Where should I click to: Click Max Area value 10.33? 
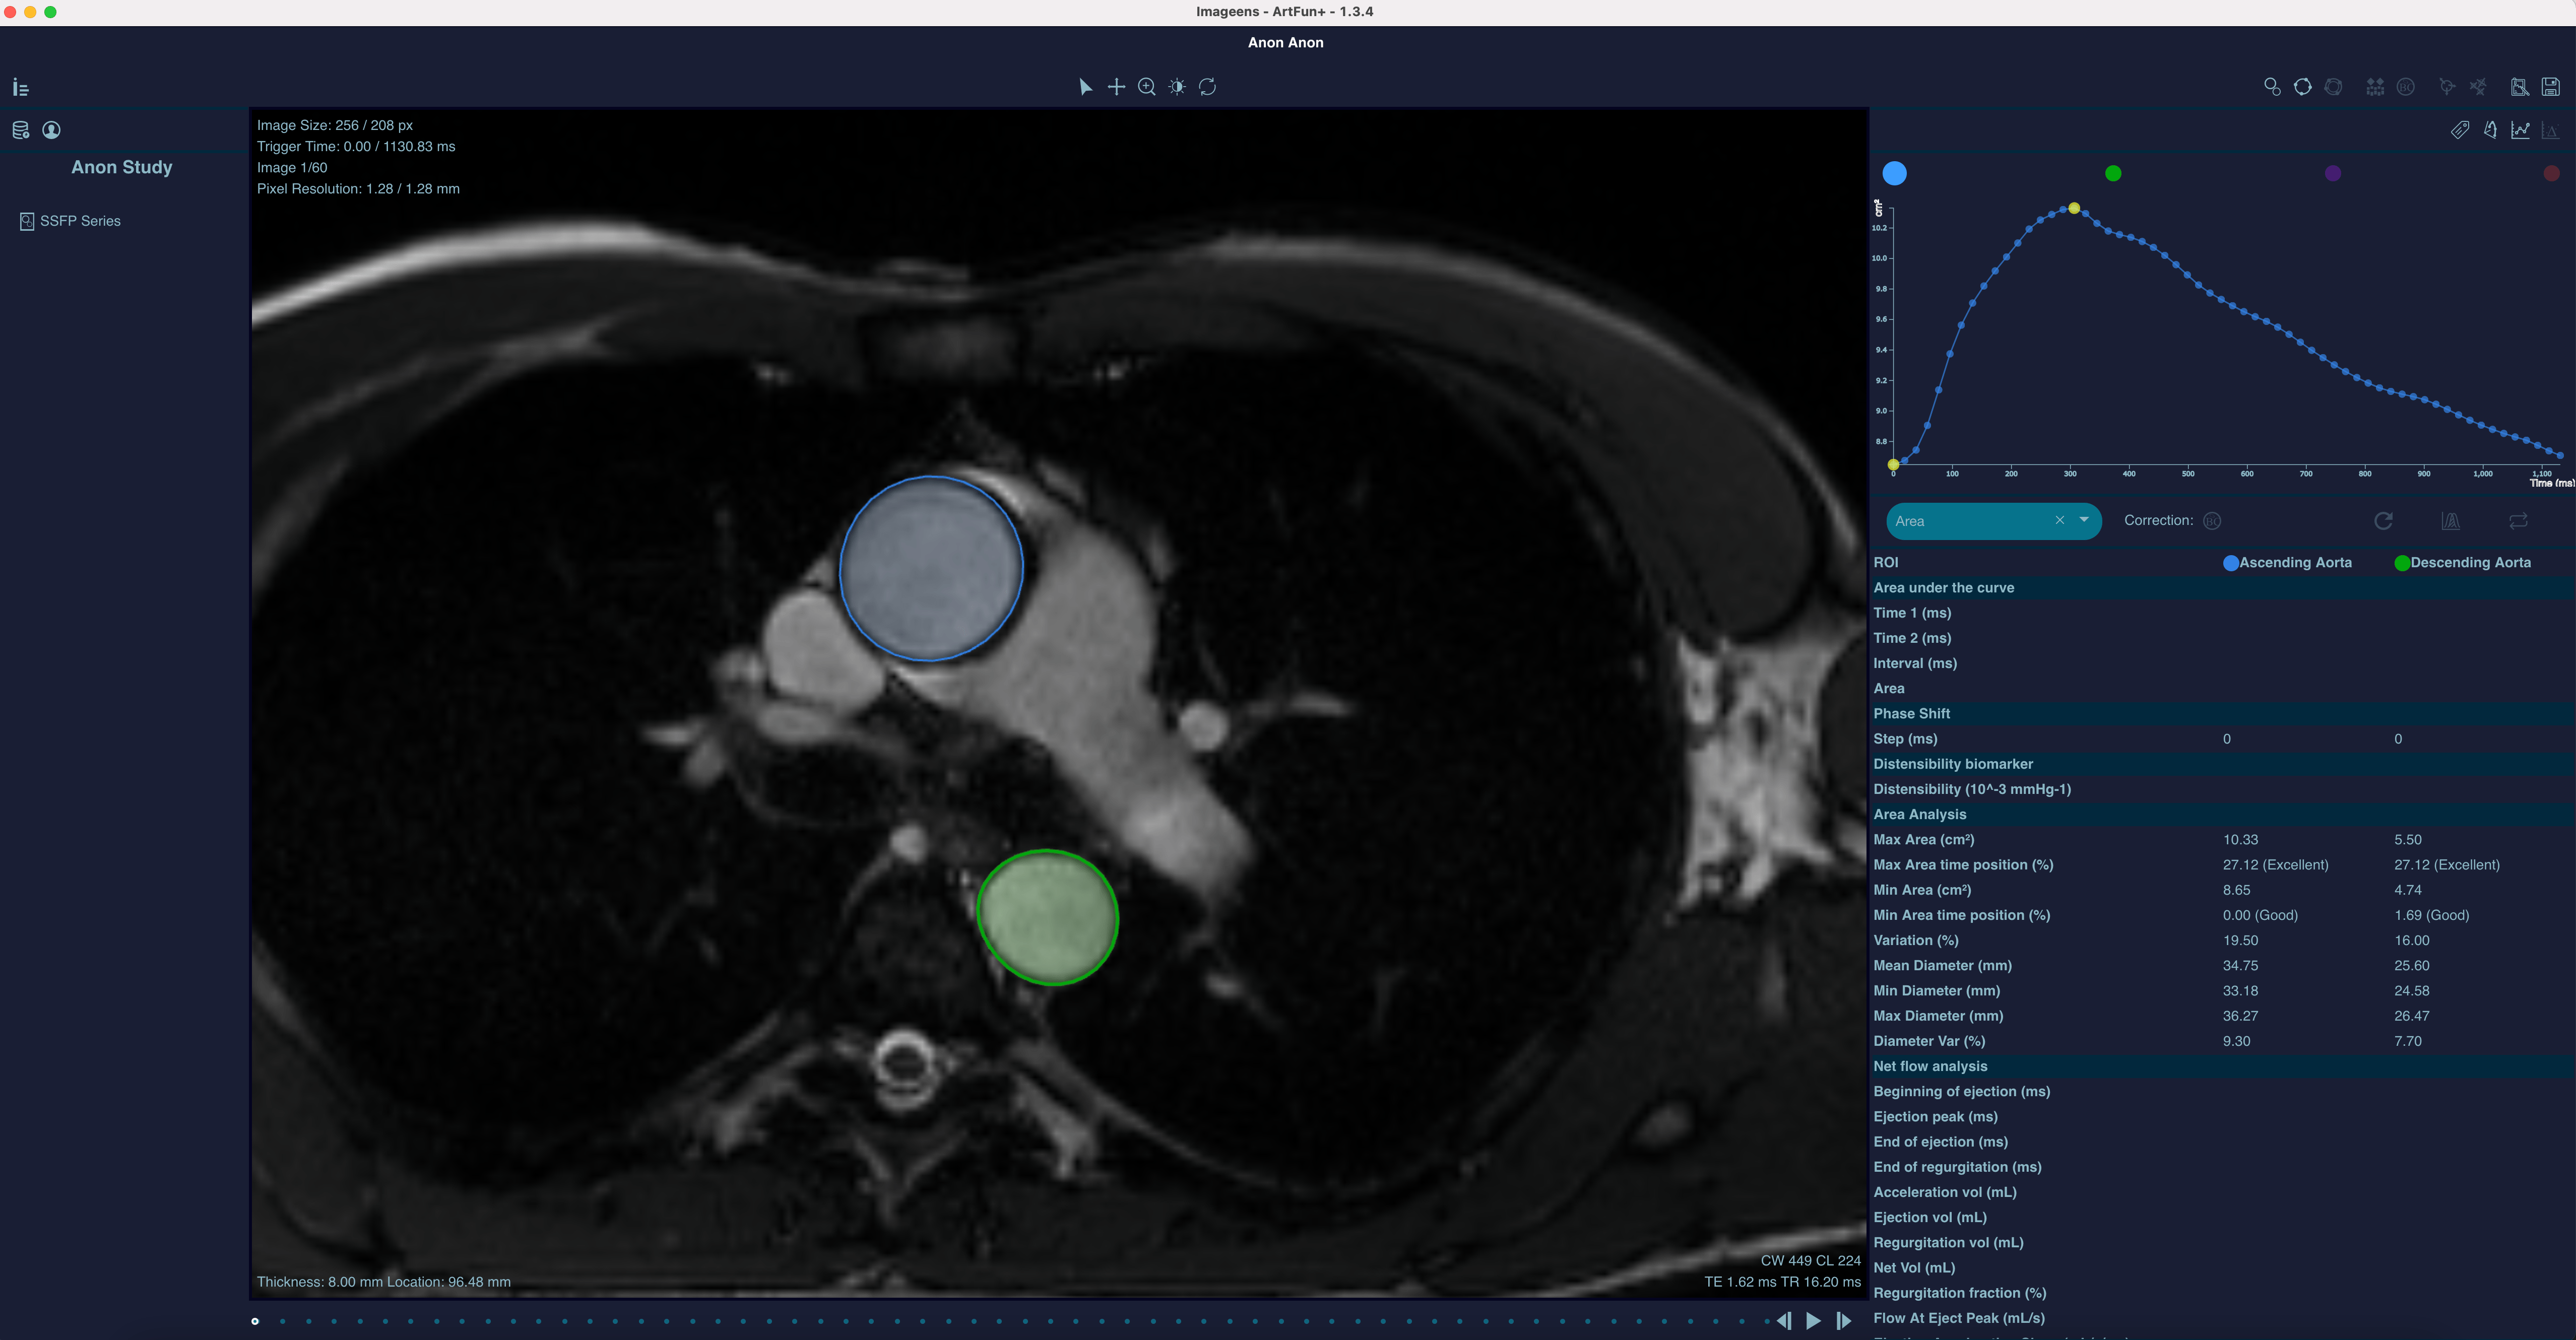click(x=2240, y=840)
